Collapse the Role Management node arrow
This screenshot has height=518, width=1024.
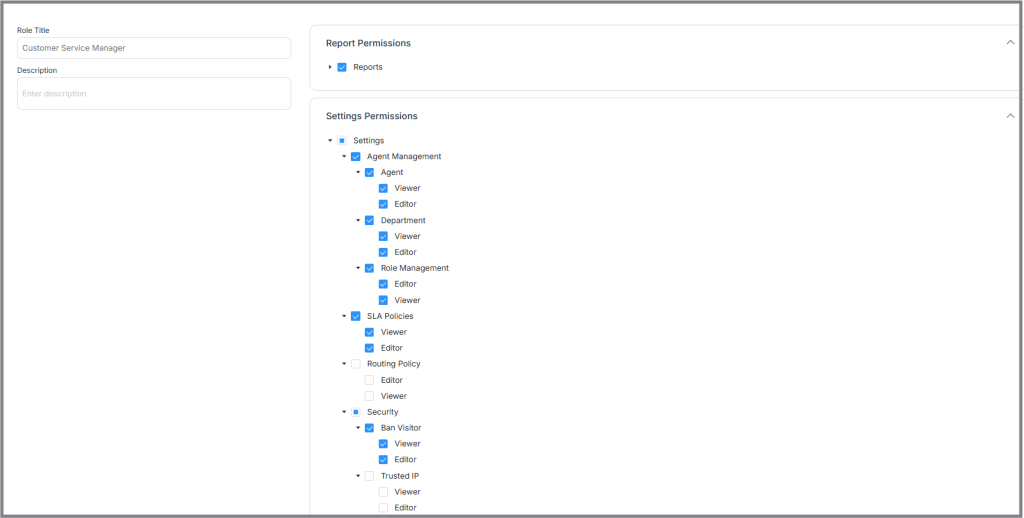[x=358, y=268]
